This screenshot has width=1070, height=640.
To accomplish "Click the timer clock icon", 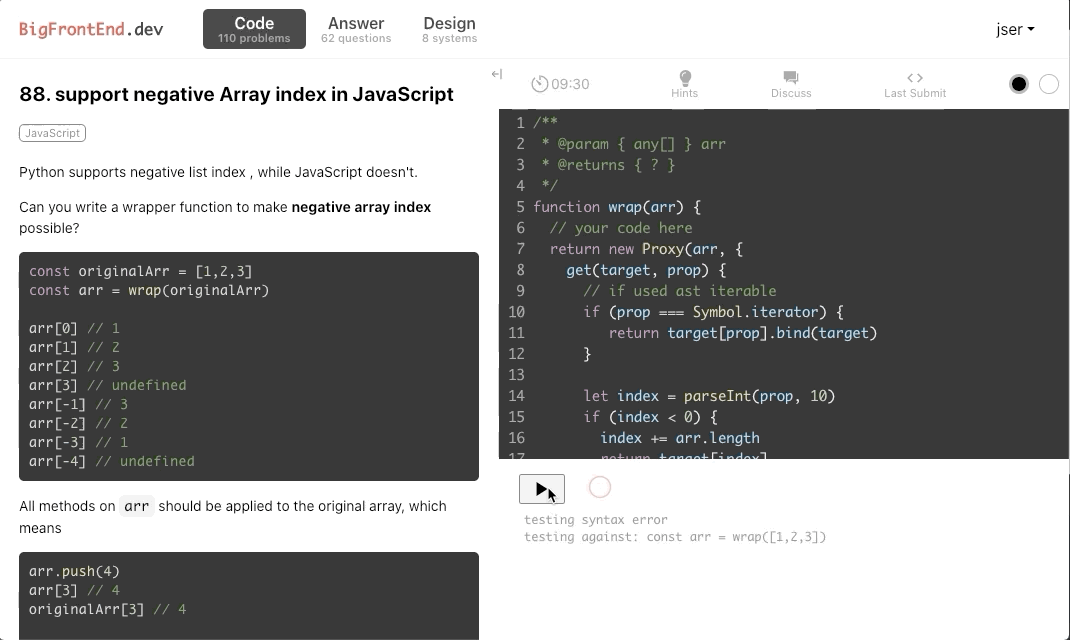I will pyautogui.click(x=540, y=84).
